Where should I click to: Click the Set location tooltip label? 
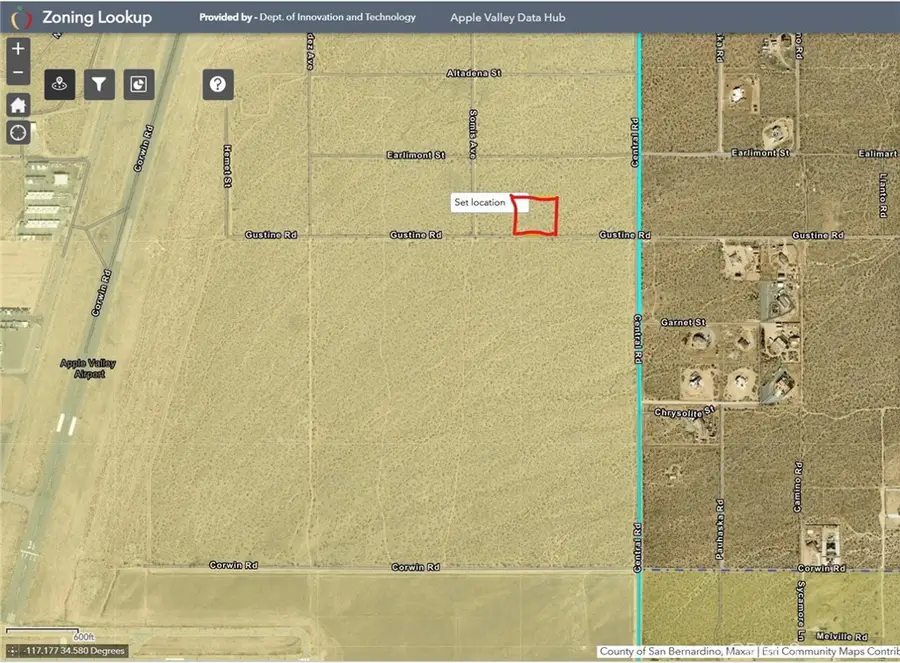[482, 202]
